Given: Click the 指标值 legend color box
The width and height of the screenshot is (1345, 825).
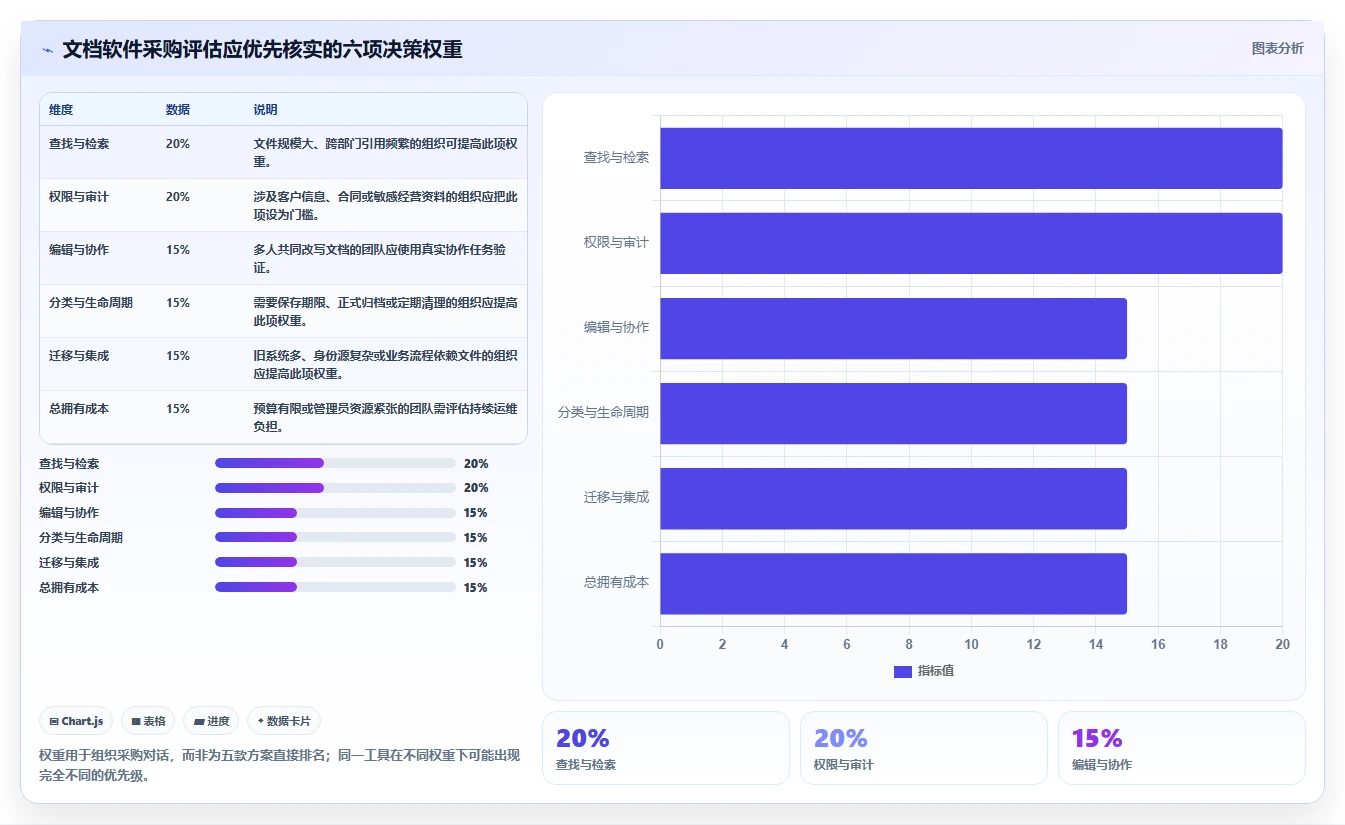Looking at the screenshot, I should point(903,672).
